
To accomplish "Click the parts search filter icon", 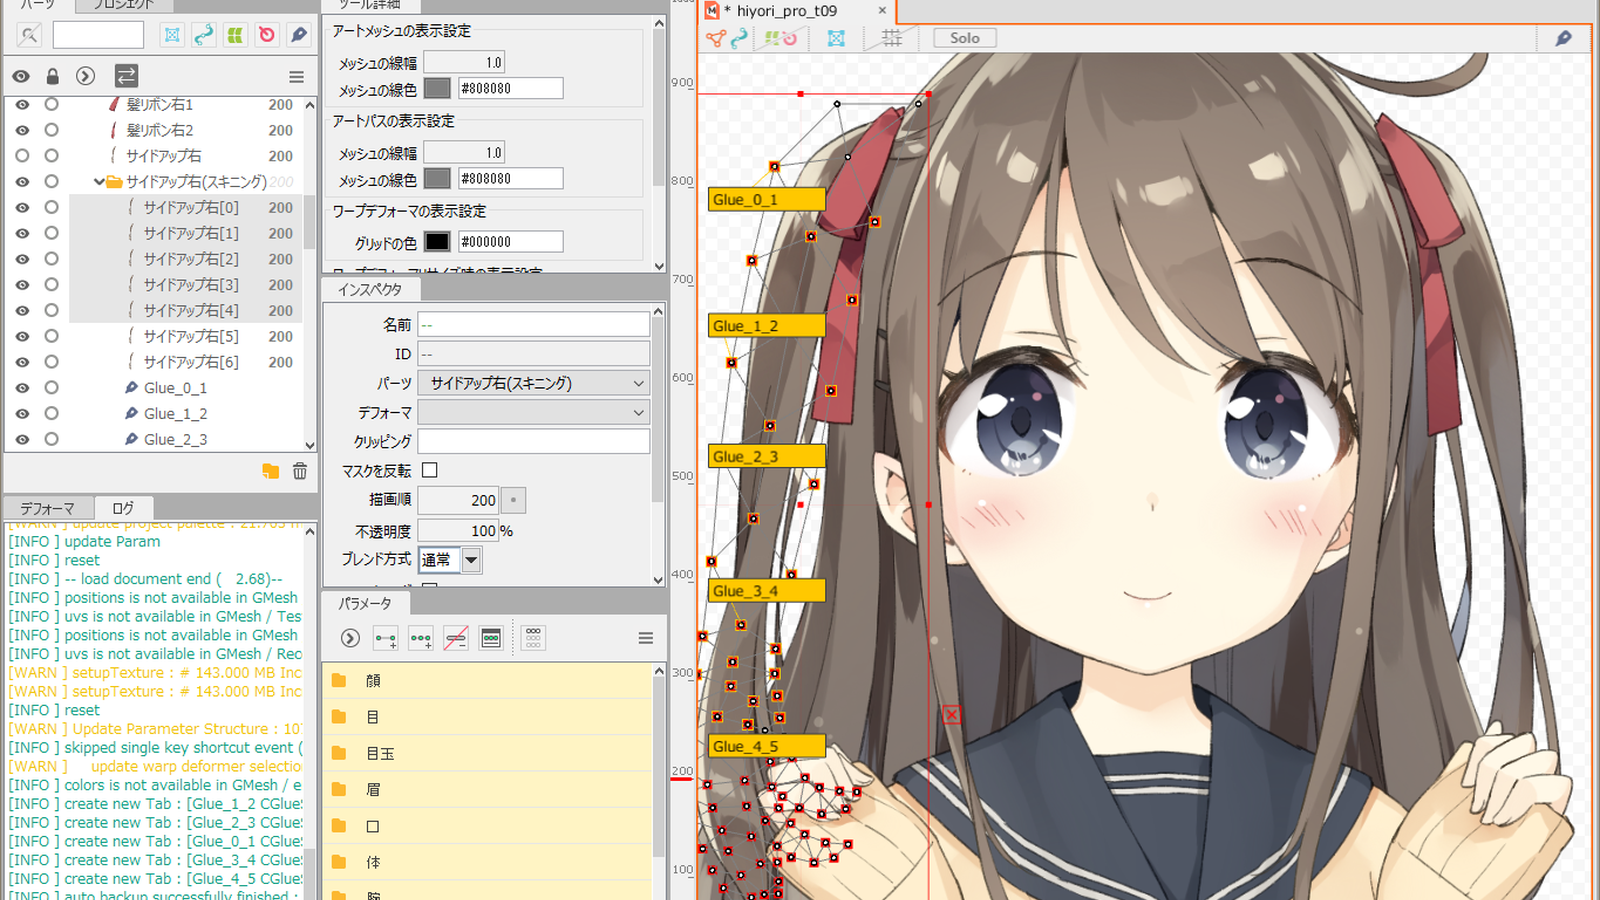I will pos(30,35).
